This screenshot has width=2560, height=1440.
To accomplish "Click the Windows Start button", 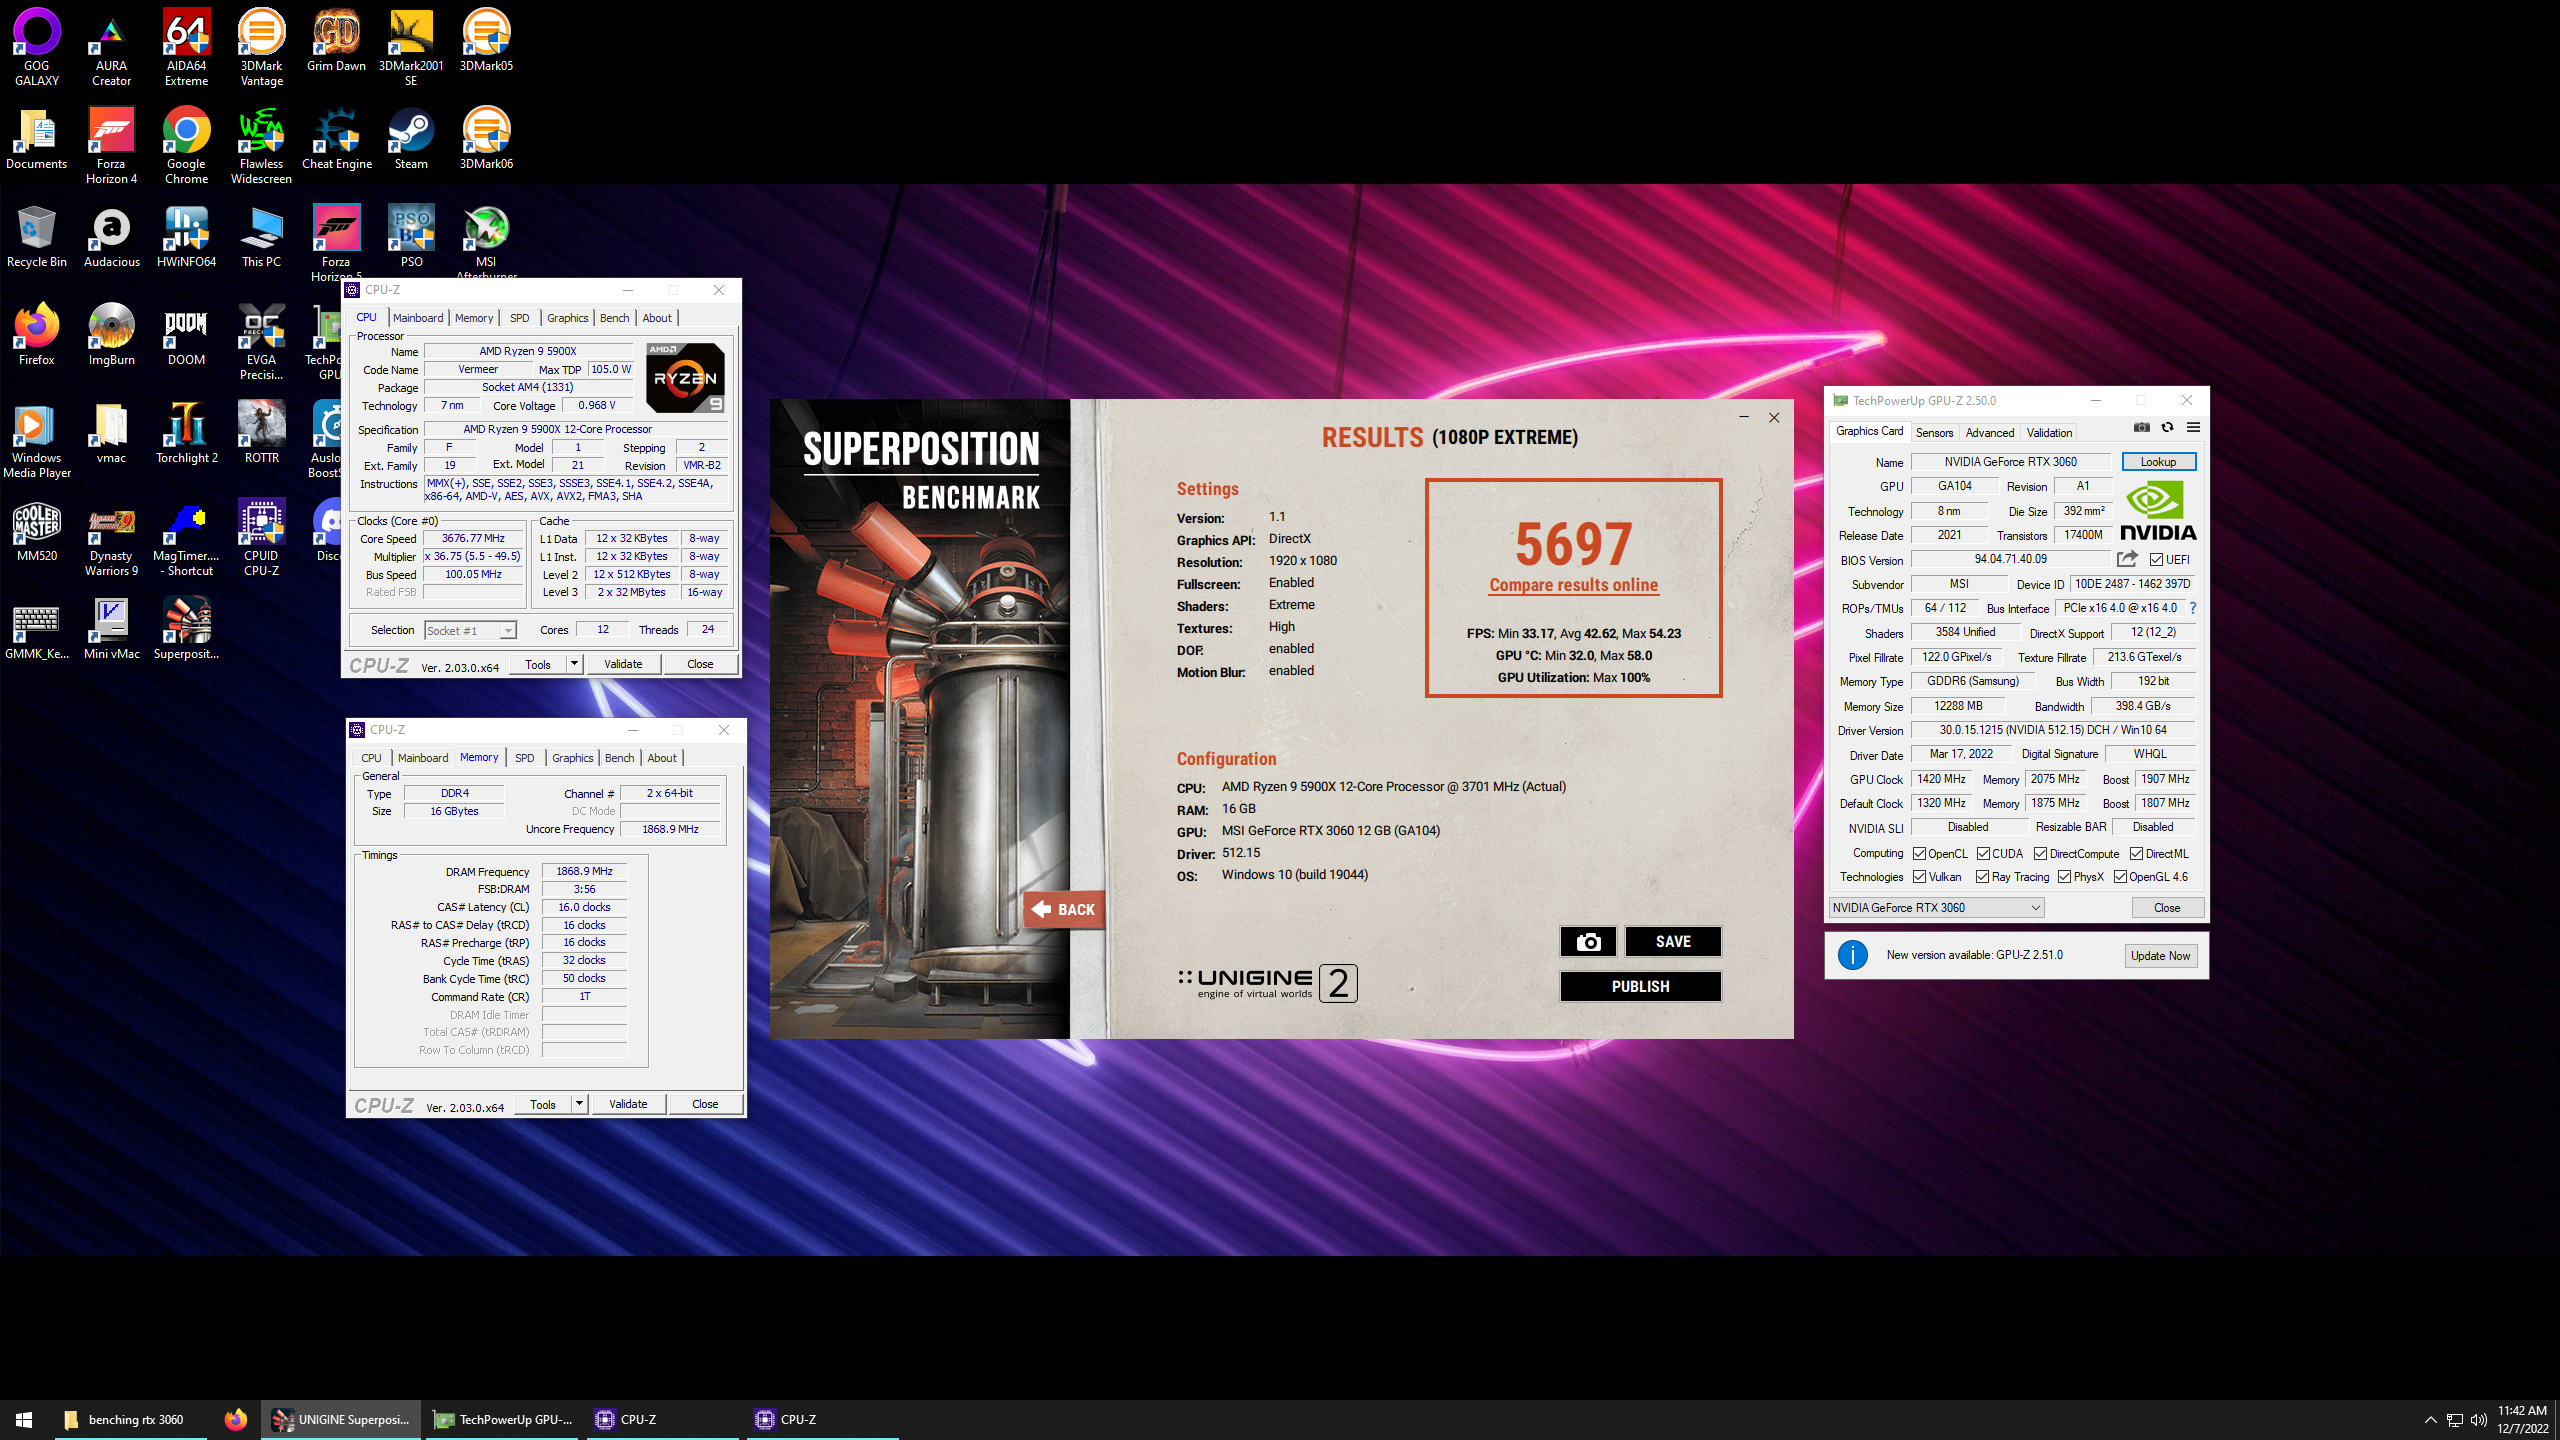I will click(24, 1420).
